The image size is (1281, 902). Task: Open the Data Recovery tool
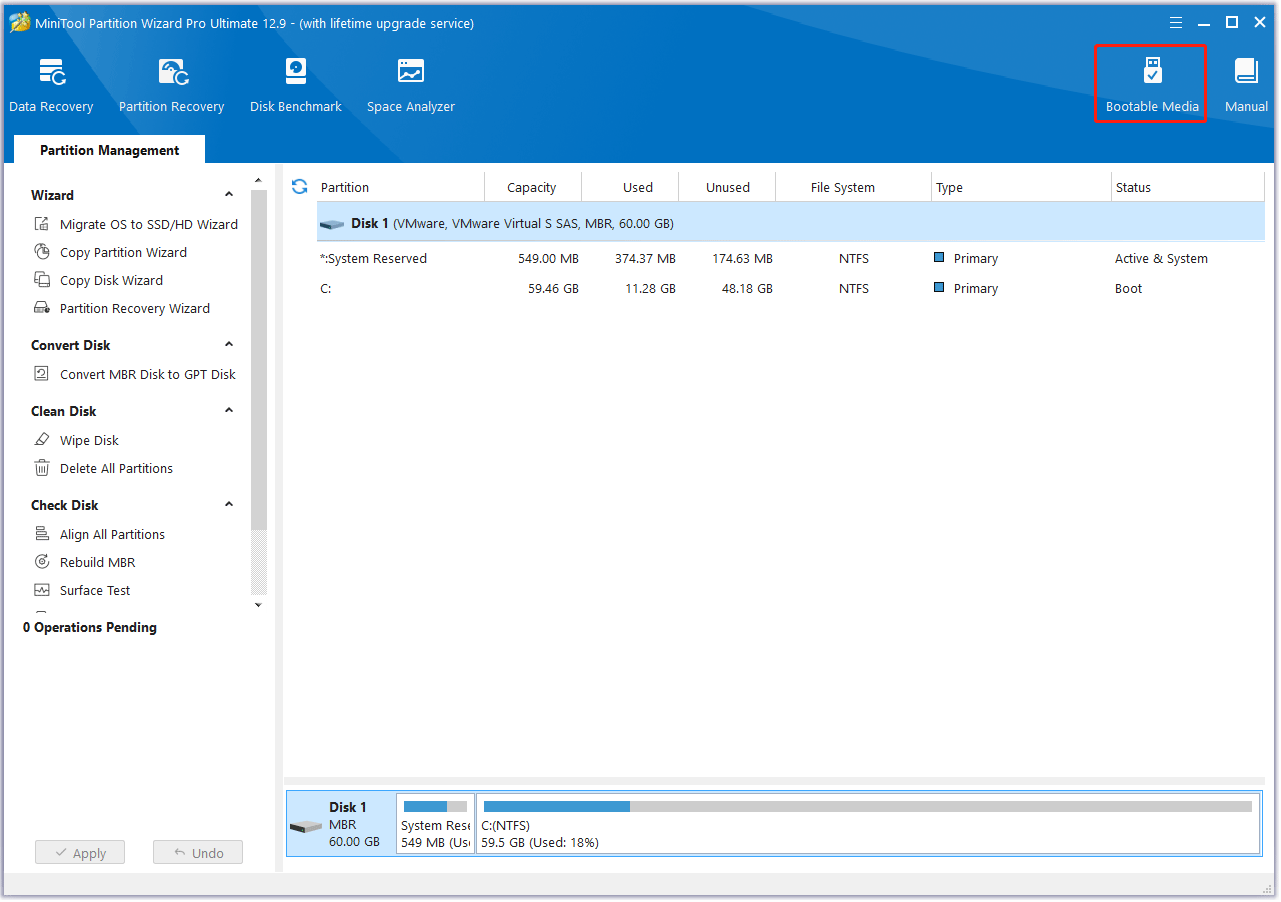click(x=51, y=85)
